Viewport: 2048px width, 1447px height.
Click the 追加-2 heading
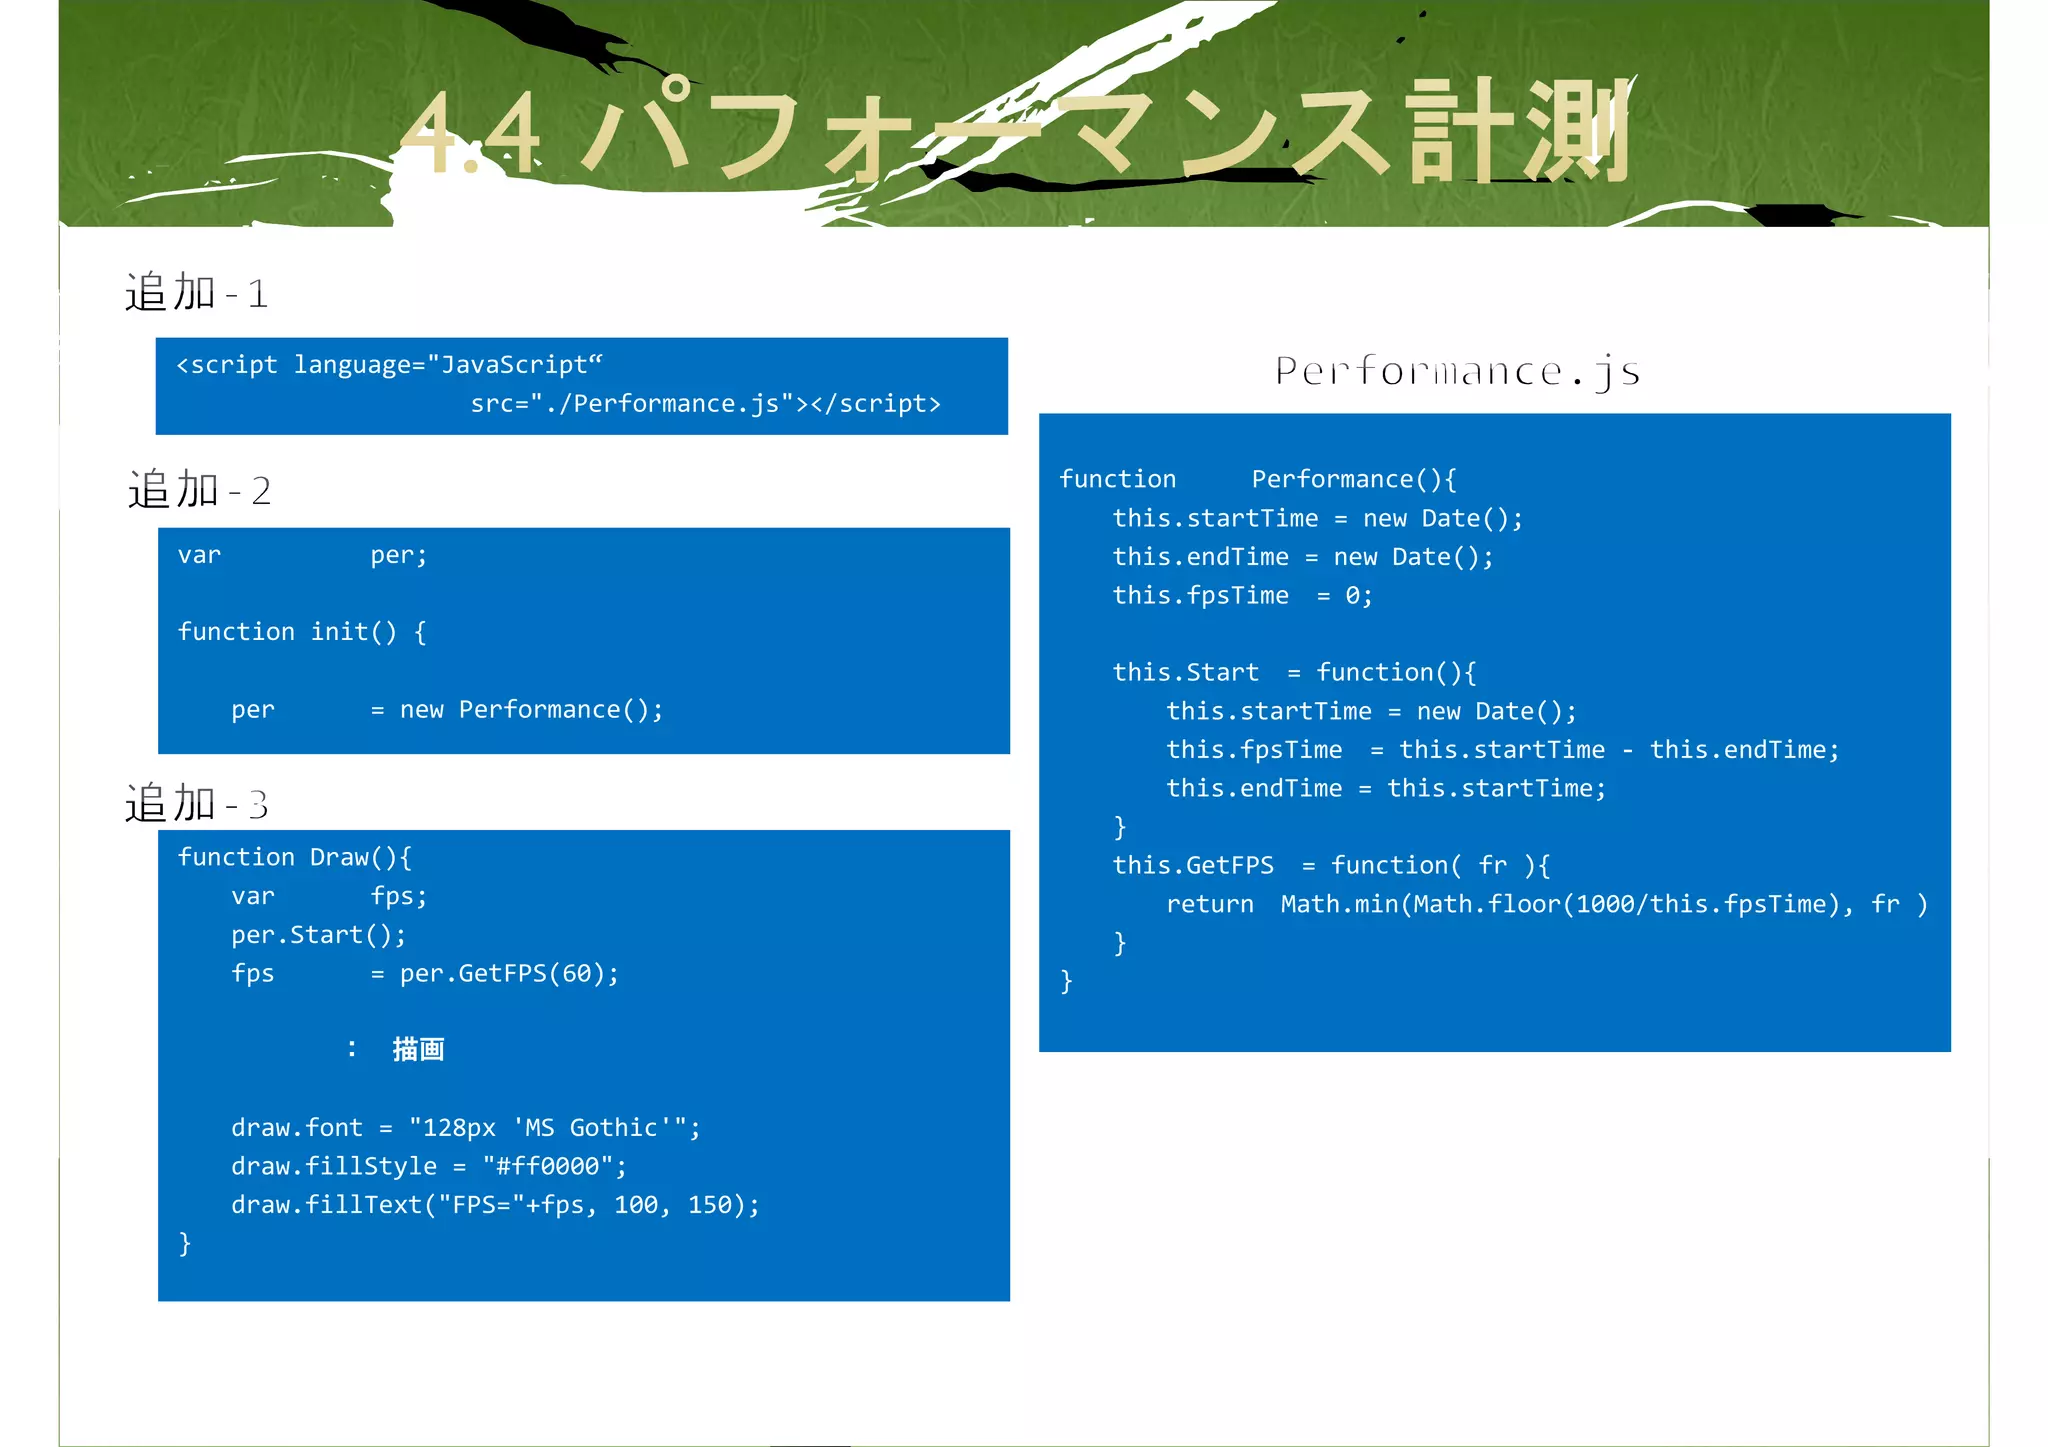pyautogui.click(x=199, y=490)
